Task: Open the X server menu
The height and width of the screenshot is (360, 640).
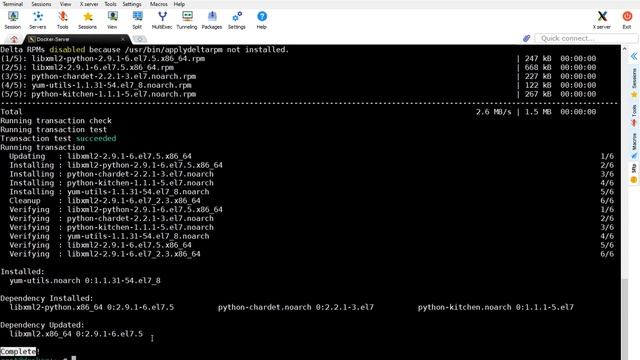Action: (x=89, y=4)
